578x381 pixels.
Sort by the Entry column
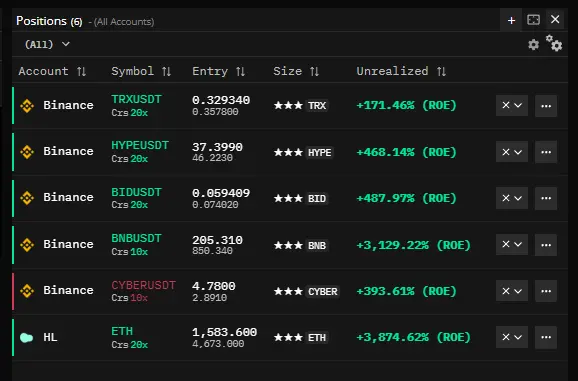pos(218,71)
